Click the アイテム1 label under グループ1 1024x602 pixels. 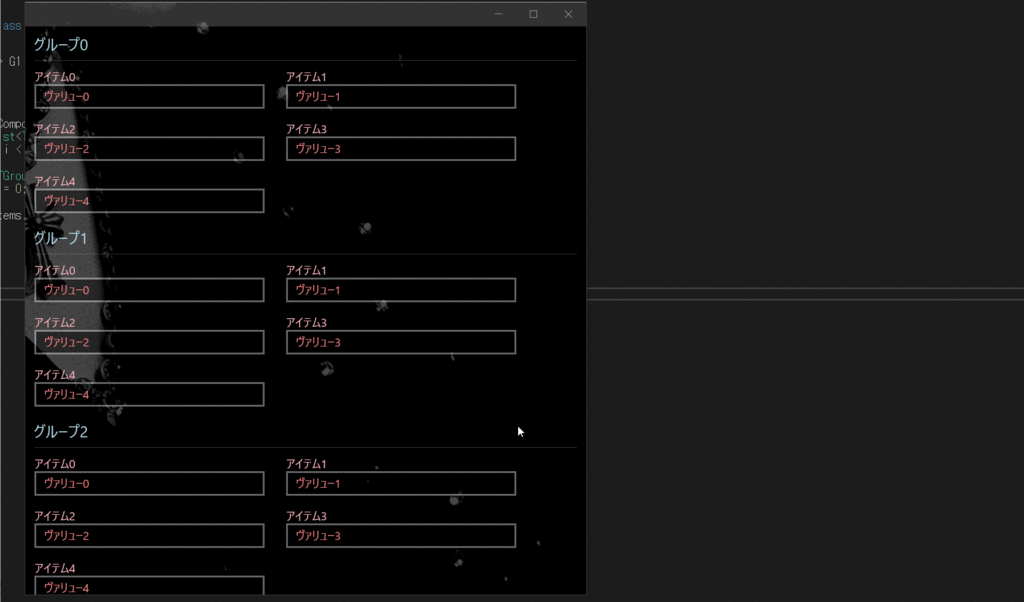point(306,270)
